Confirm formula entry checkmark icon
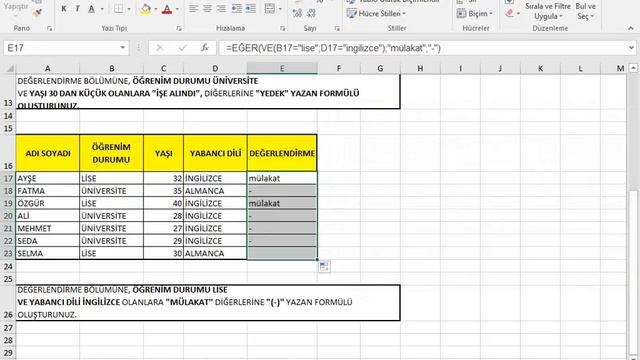Viewport: 640px width, 360px height. 182,48
